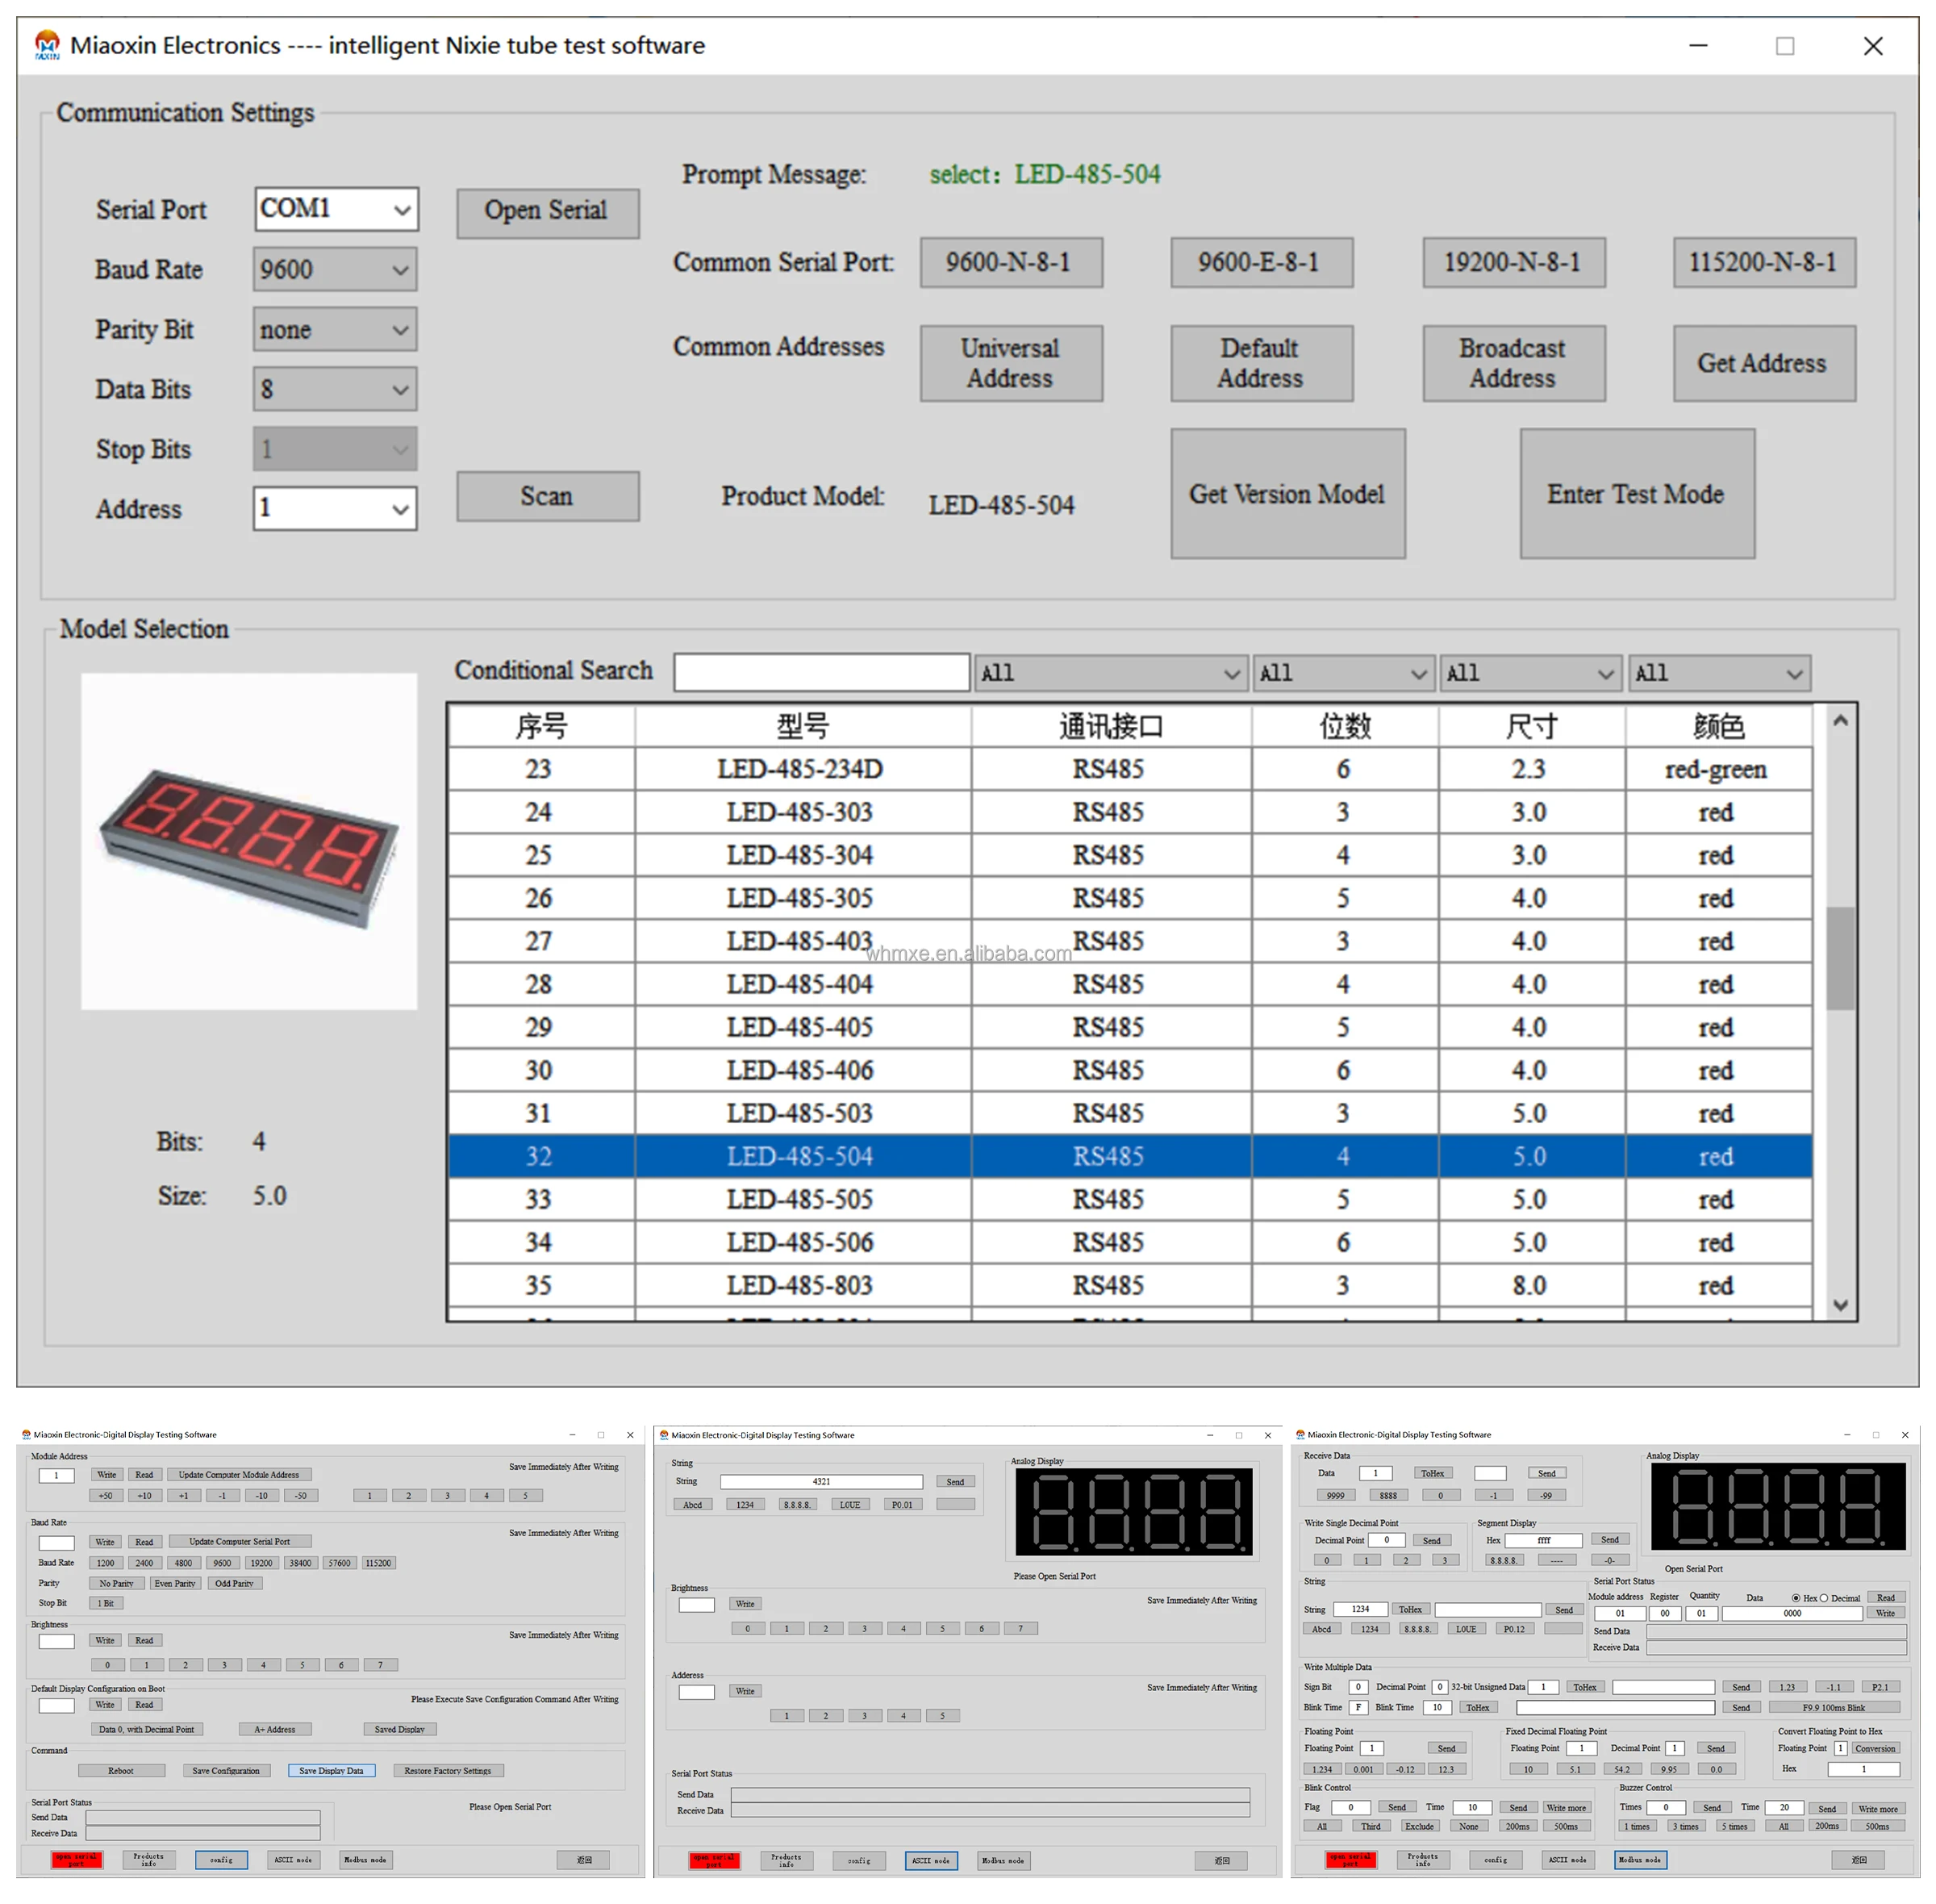Image resolution: width=1936 pixels, height=1904 pixels.
Task: Switch to ASCII mode
Action: coord(292,1860)
